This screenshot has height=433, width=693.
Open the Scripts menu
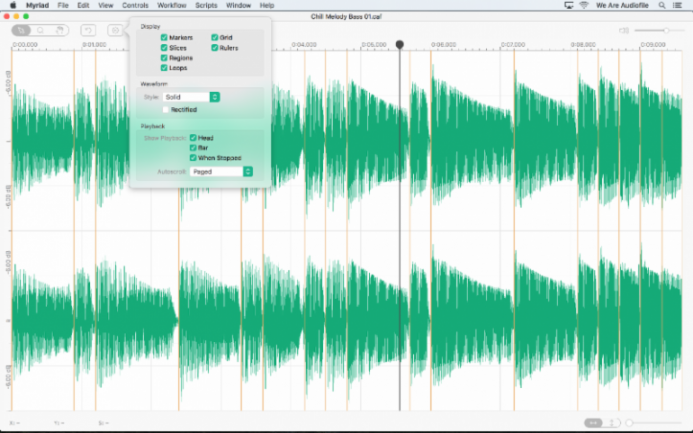[x=206, y=5]
